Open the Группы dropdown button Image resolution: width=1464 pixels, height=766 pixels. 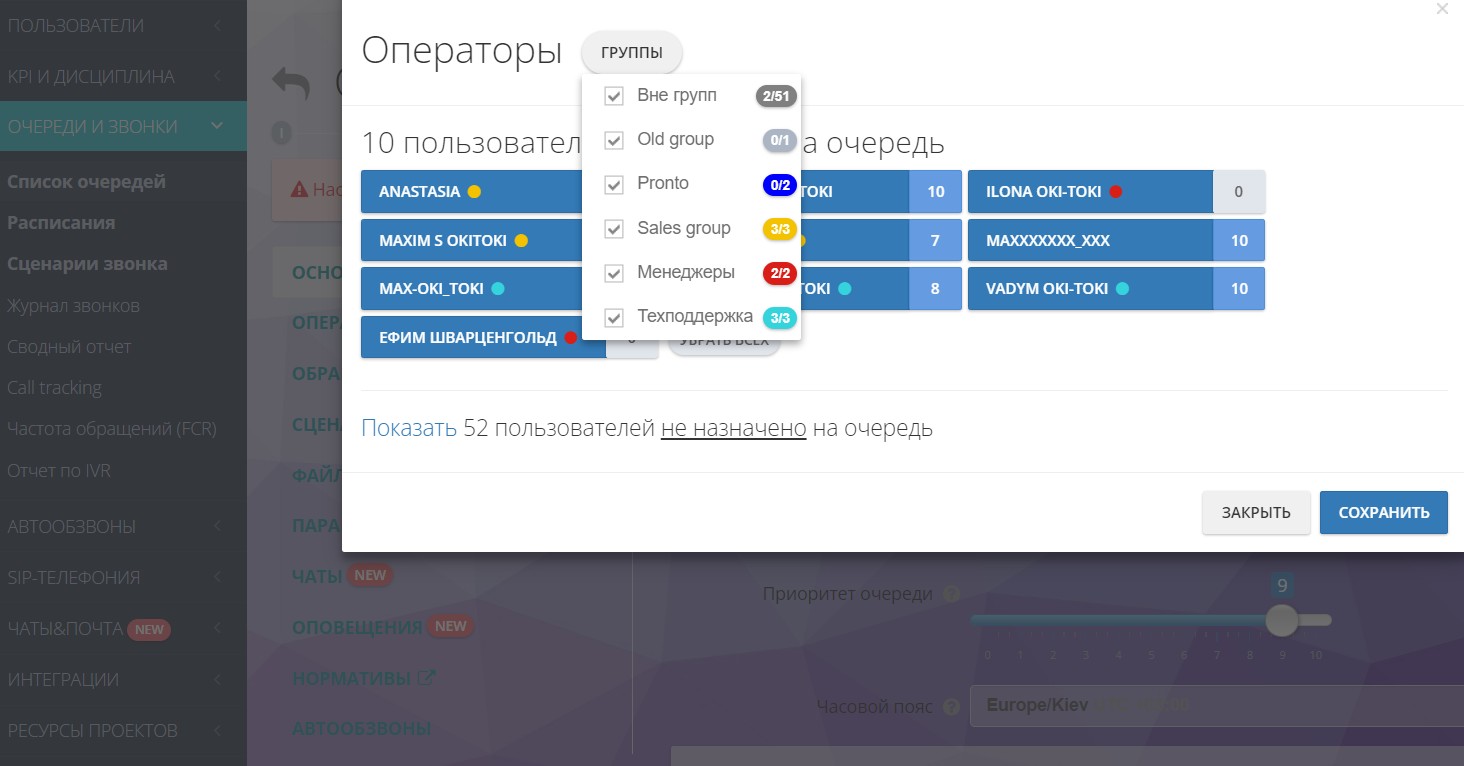(631, 52)
